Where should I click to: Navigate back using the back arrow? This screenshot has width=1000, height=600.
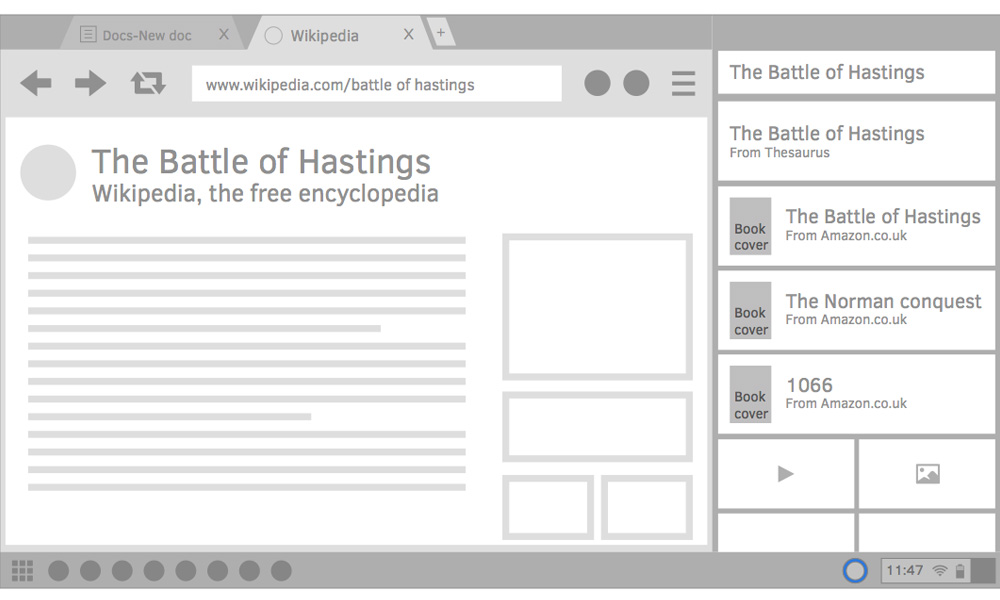pos(36,84)
